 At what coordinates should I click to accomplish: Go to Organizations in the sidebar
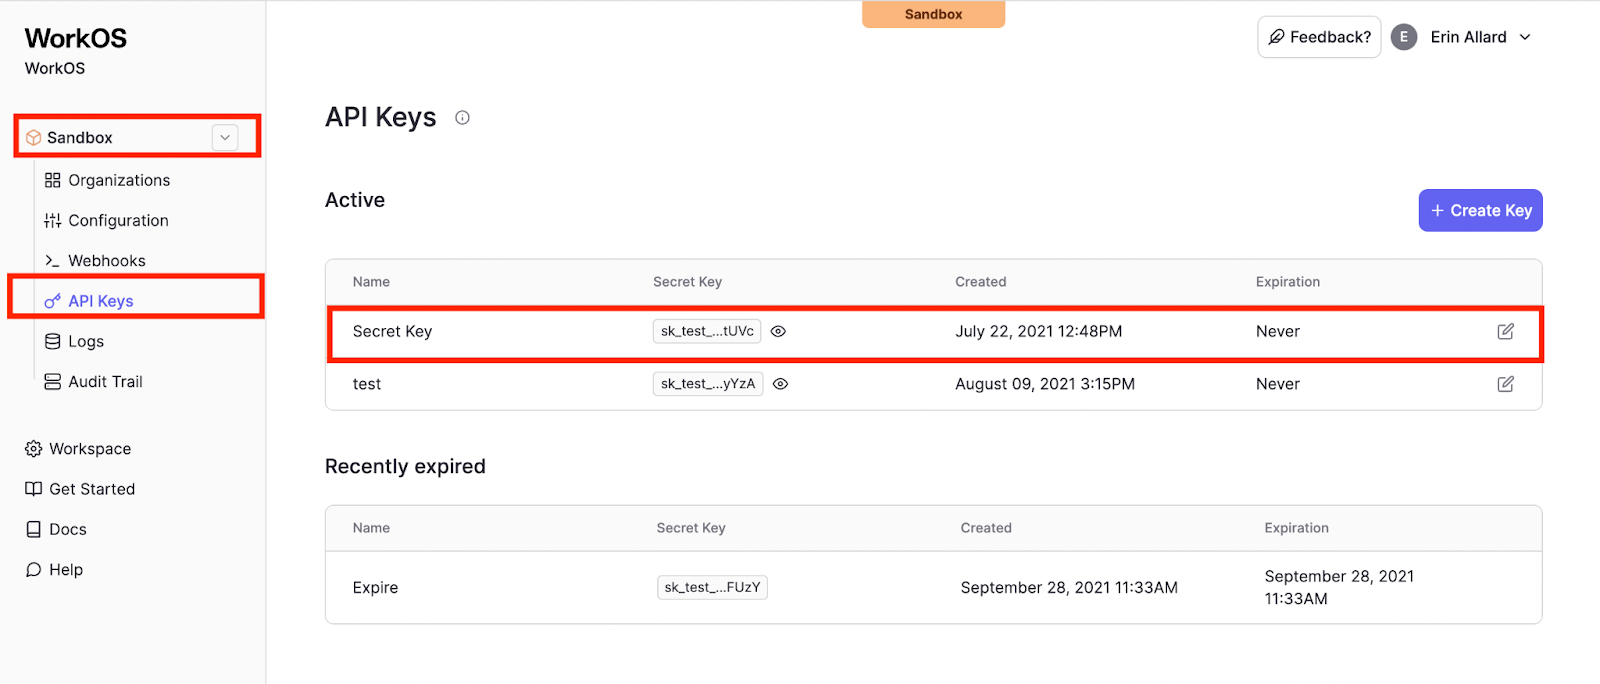tap(107, 180)
